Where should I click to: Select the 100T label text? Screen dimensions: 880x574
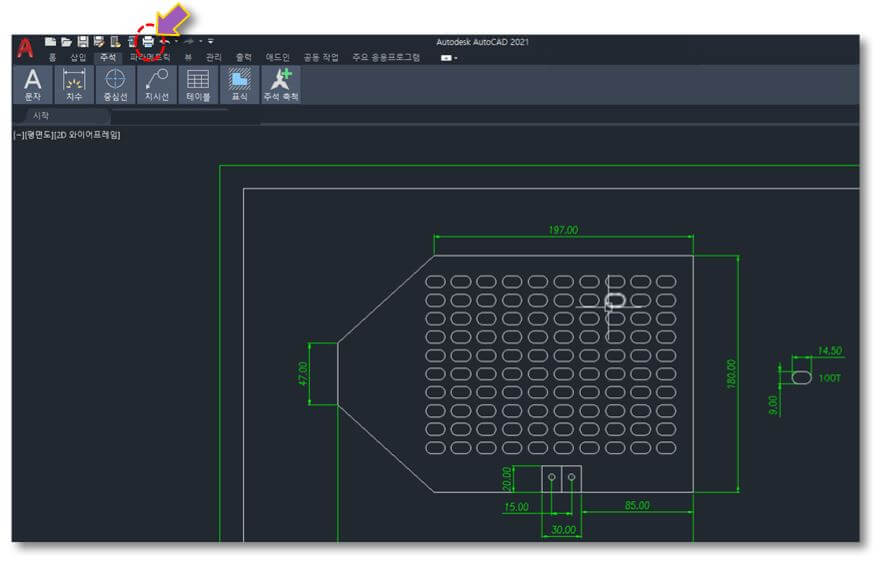click(x=829, y=378)
